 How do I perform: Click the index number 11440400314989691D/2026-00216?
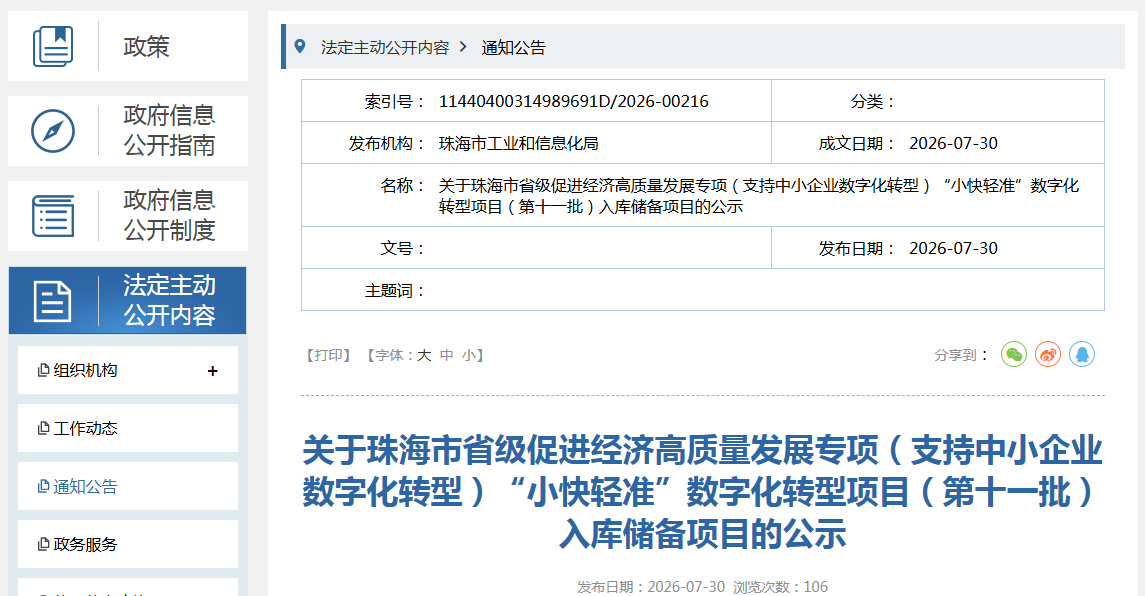[573, 102]
